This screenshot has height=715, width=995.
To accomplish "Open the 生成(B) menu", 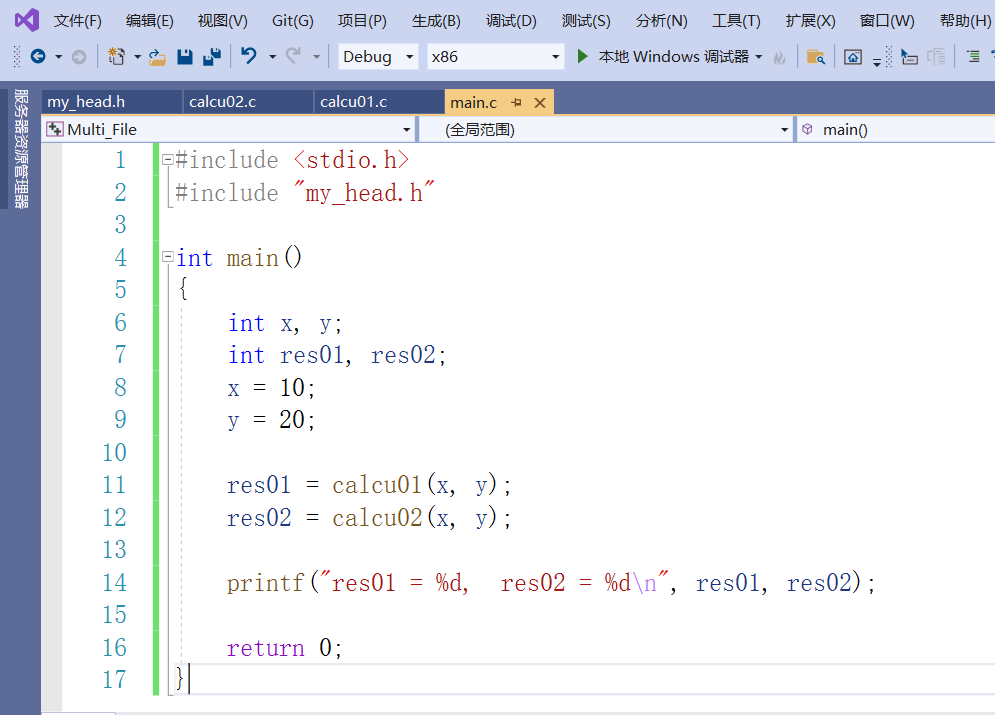I will (x=436, y=21).
